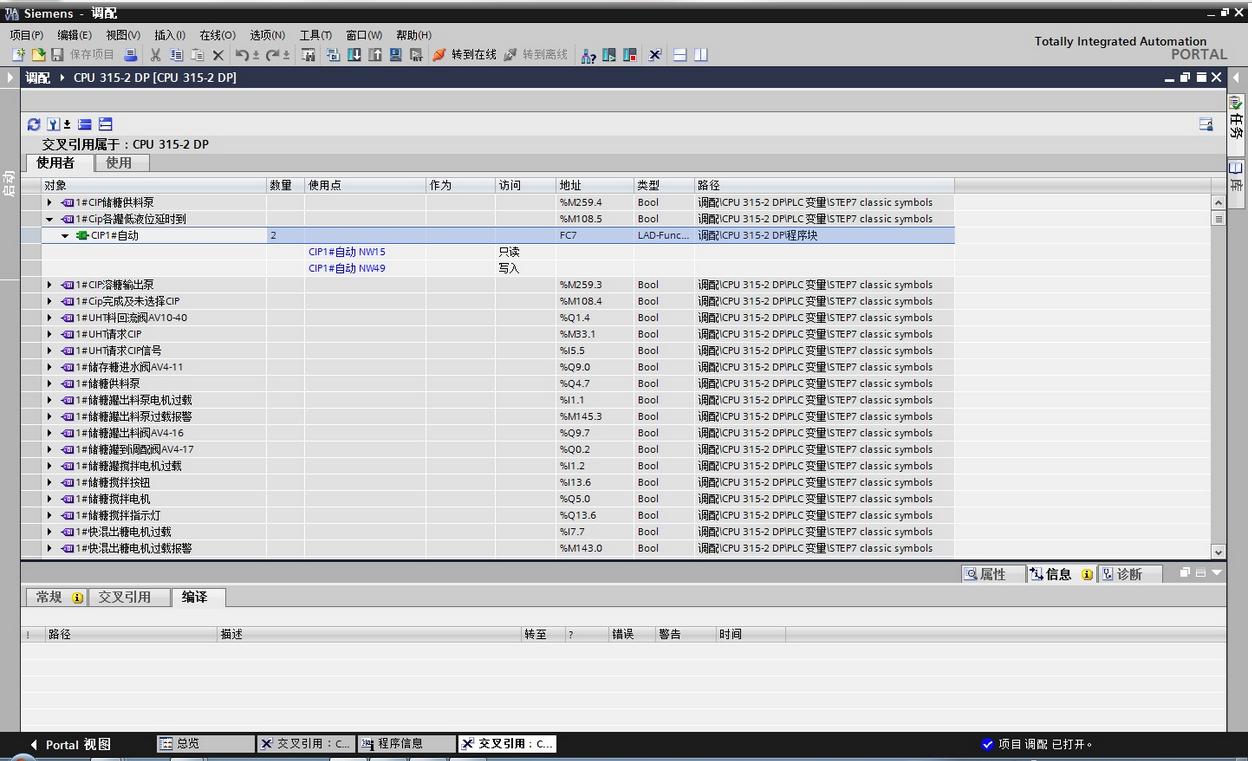Collapse the CIP1#自动 FC7 entry
1252x761 pixels.
click(x=65, y=236)
